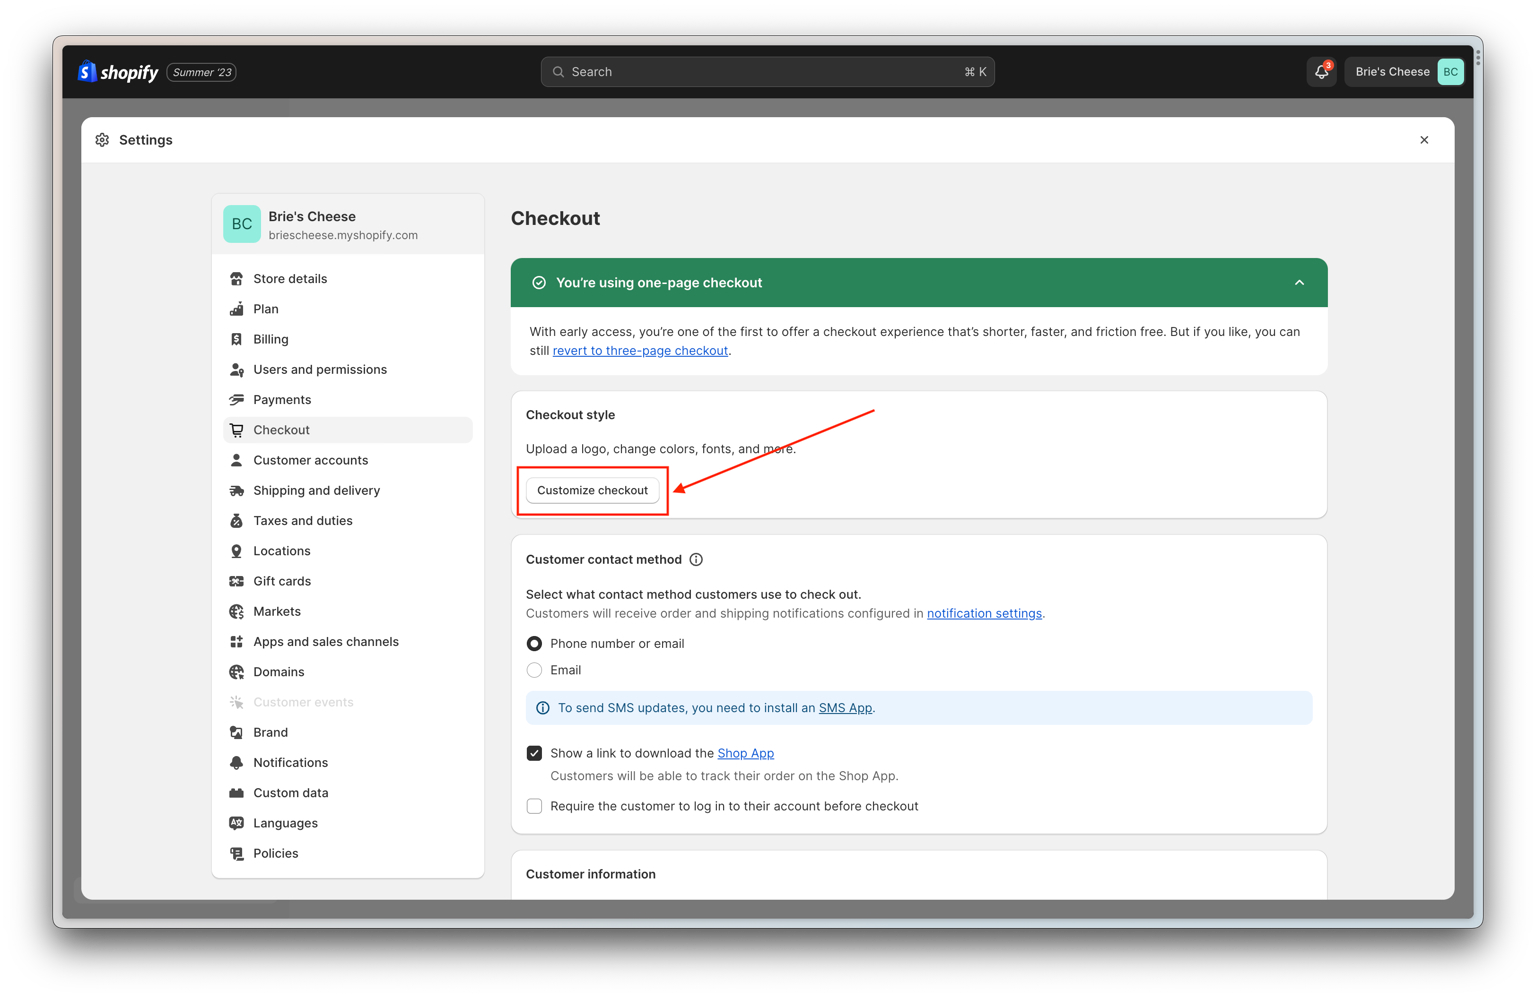Open Payments settings
This screenshot has height=998, width=1536.
click(348, 400)
